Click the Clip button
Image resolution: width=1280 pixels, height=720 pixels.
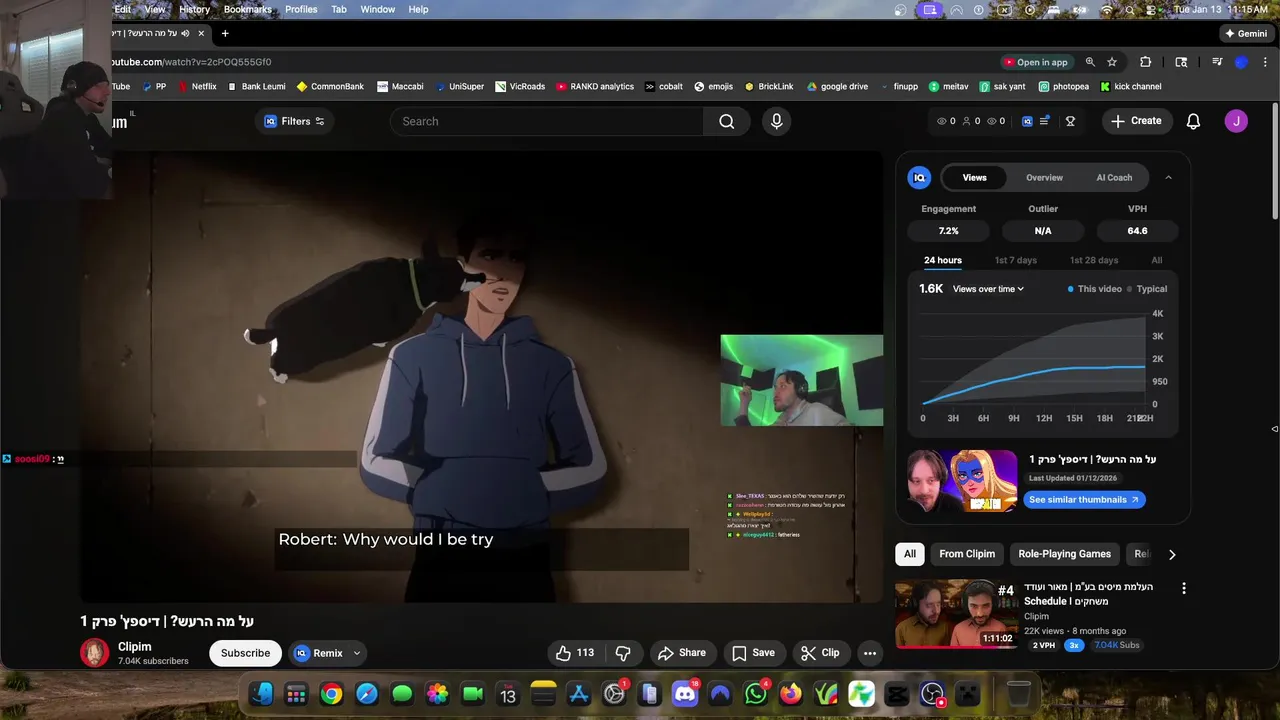820,653
